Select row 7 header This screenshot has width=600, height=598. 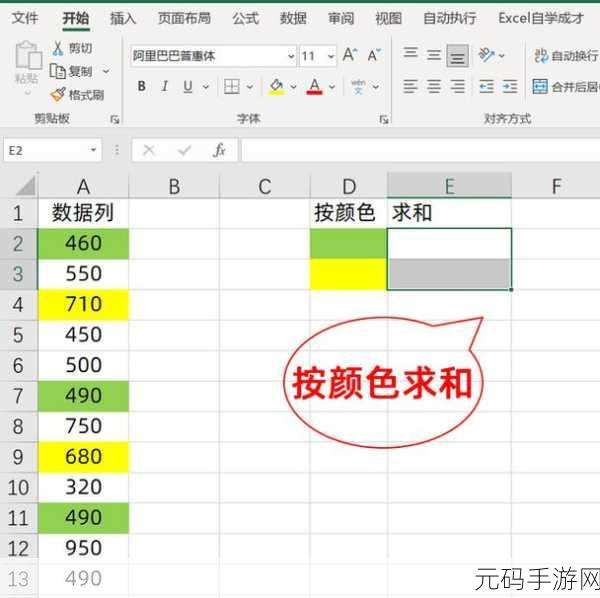[18, 396]
